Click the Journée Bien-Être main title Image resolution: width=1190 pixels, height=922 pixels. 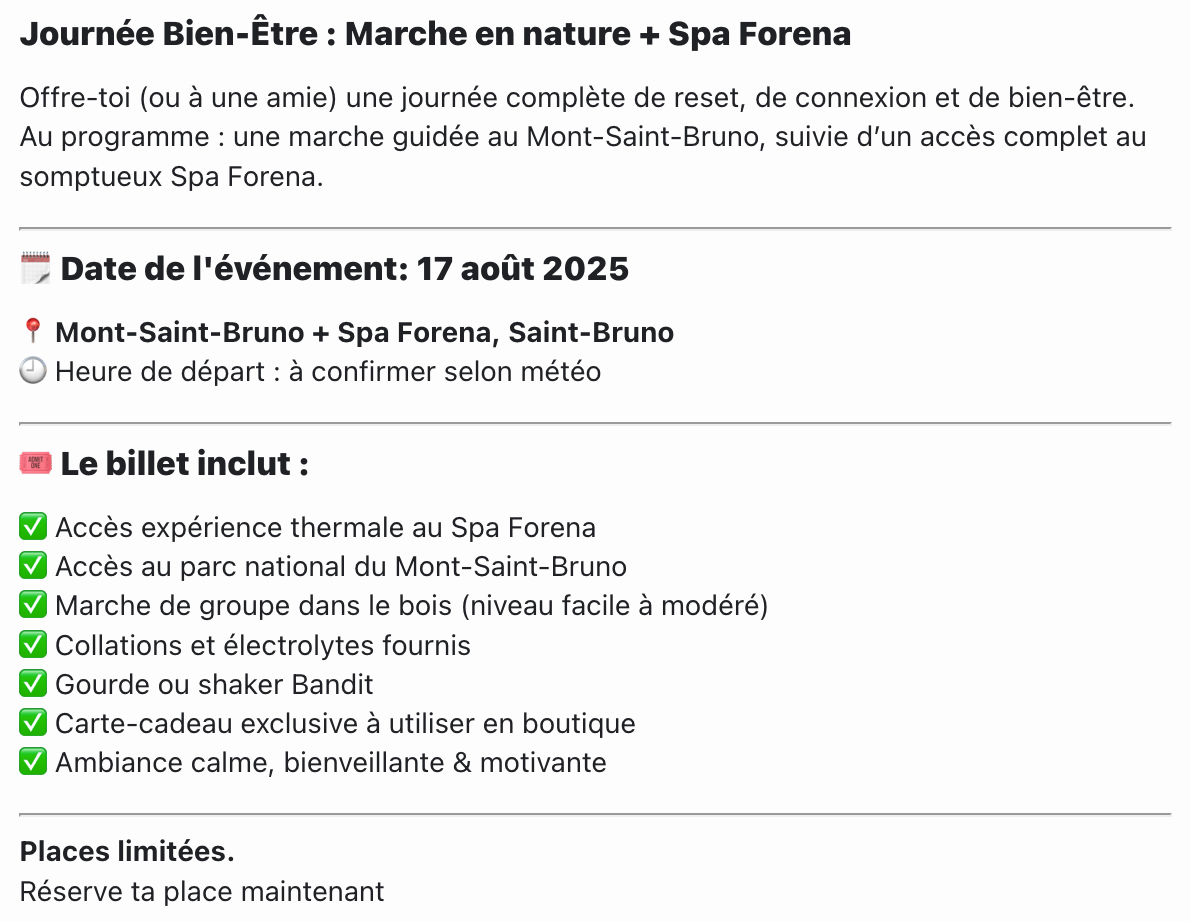[x=435, y=34]
